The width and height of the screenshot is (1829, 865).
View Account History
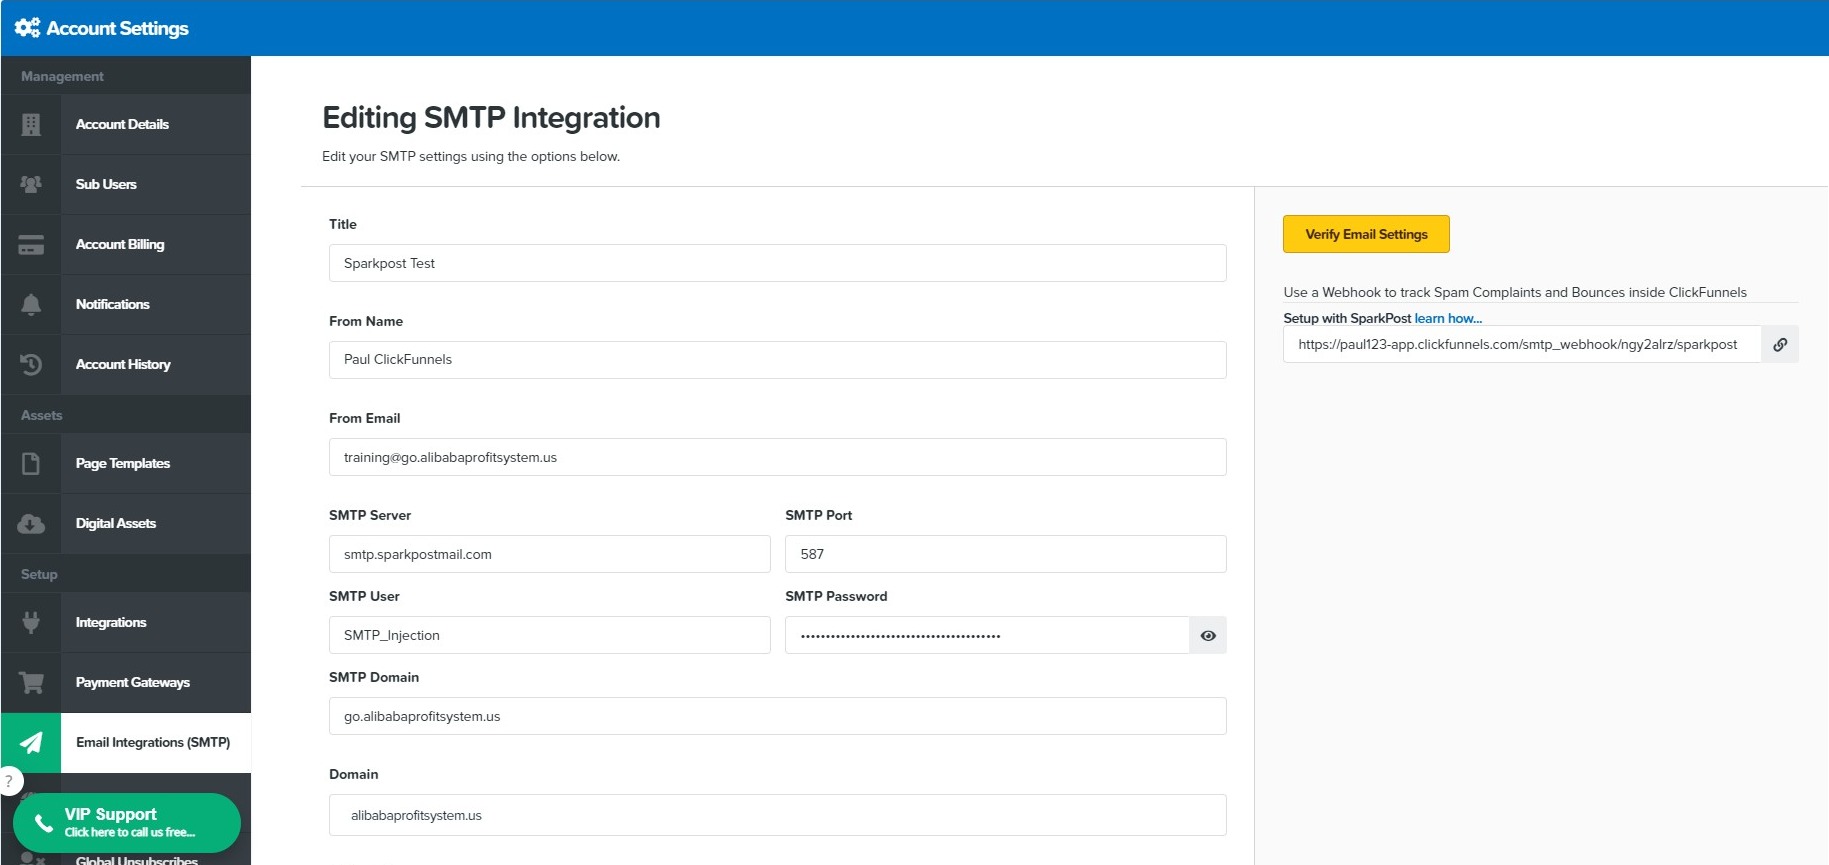click(x=125, y=364)
